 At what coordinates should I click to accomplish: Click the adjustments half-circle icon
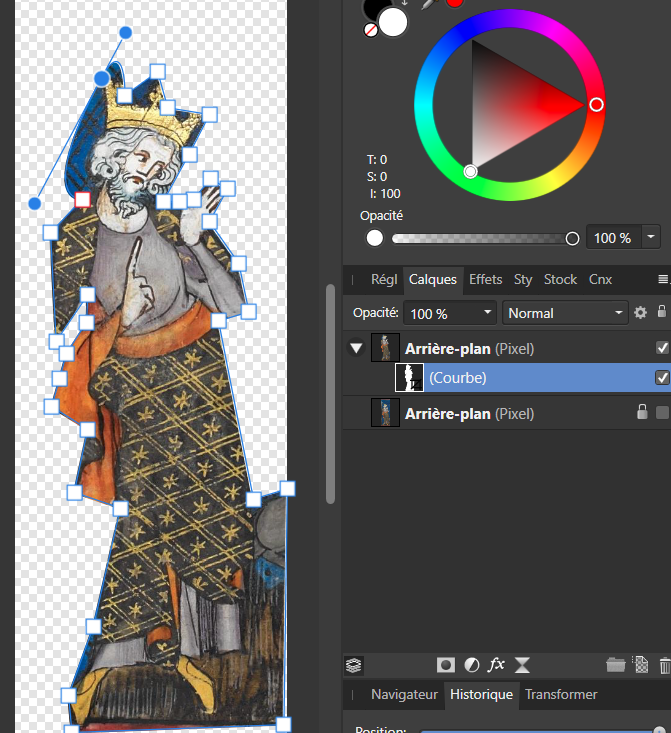point(471,665)
